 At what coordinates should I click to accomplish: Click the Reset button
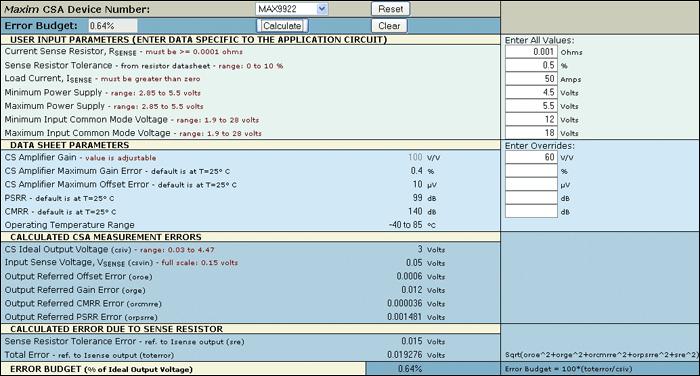point(390,9)
